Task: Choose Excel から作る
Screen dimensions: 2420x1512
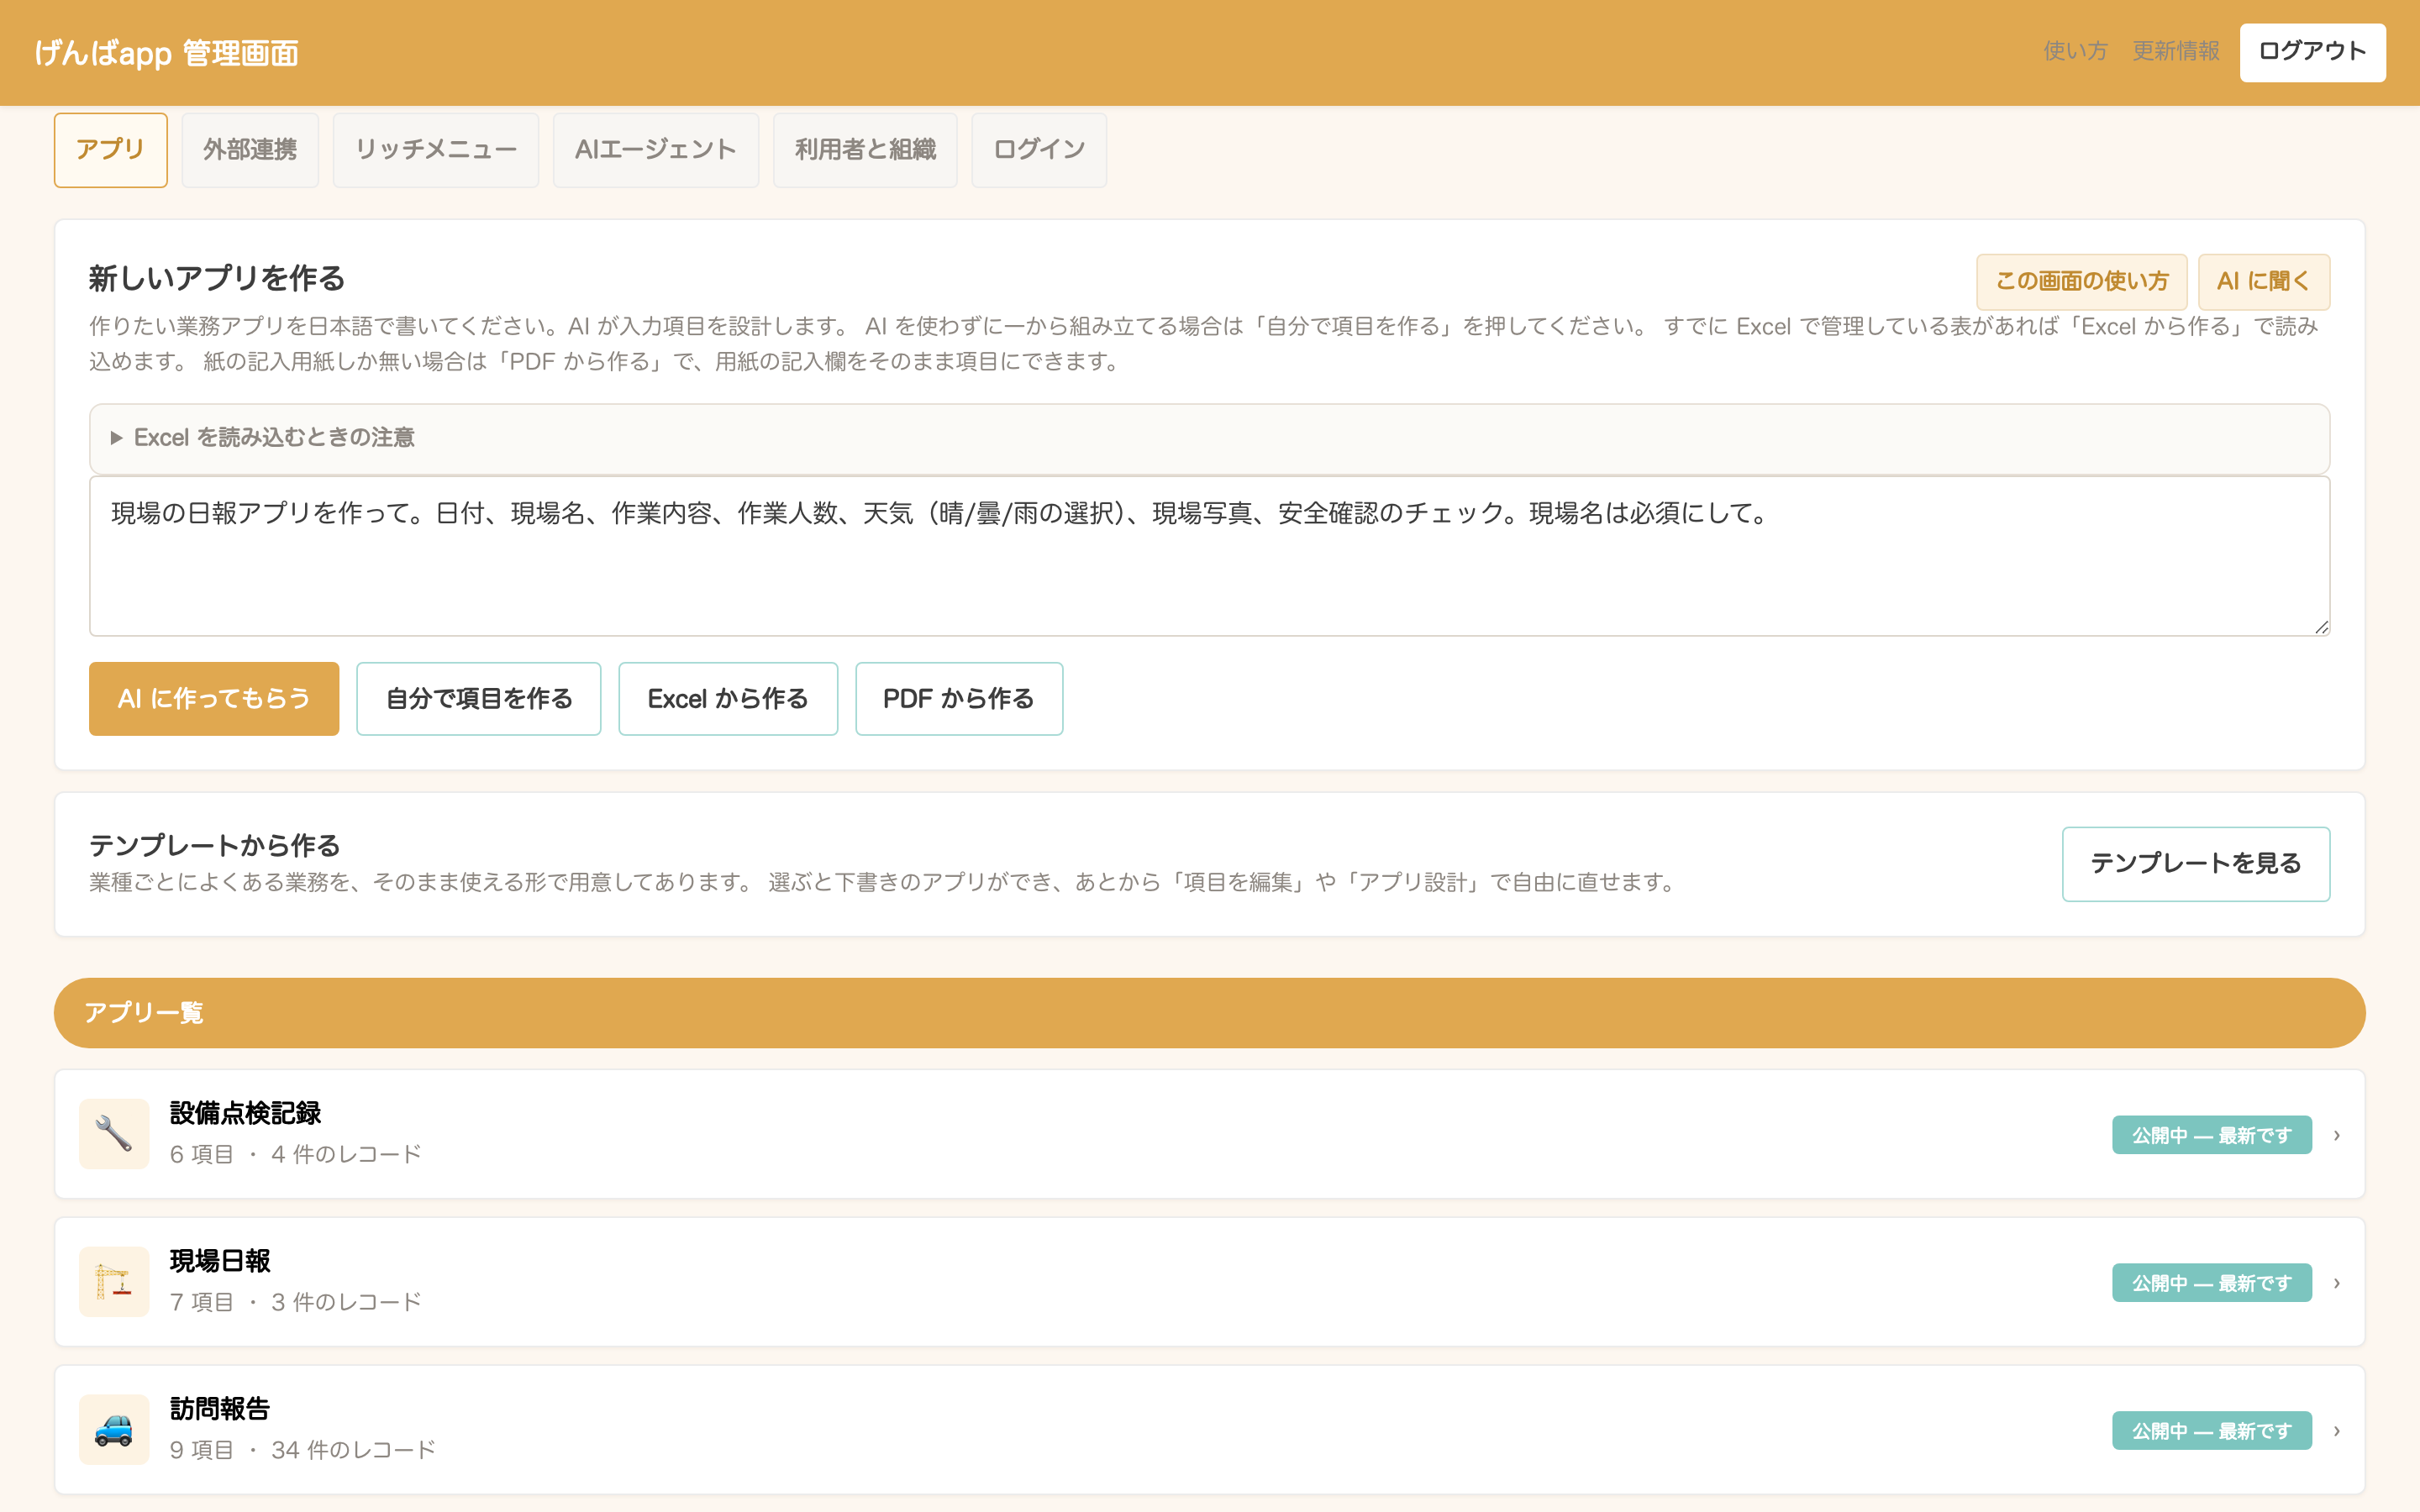Action: pyautogui.click(x=728, y=699)
